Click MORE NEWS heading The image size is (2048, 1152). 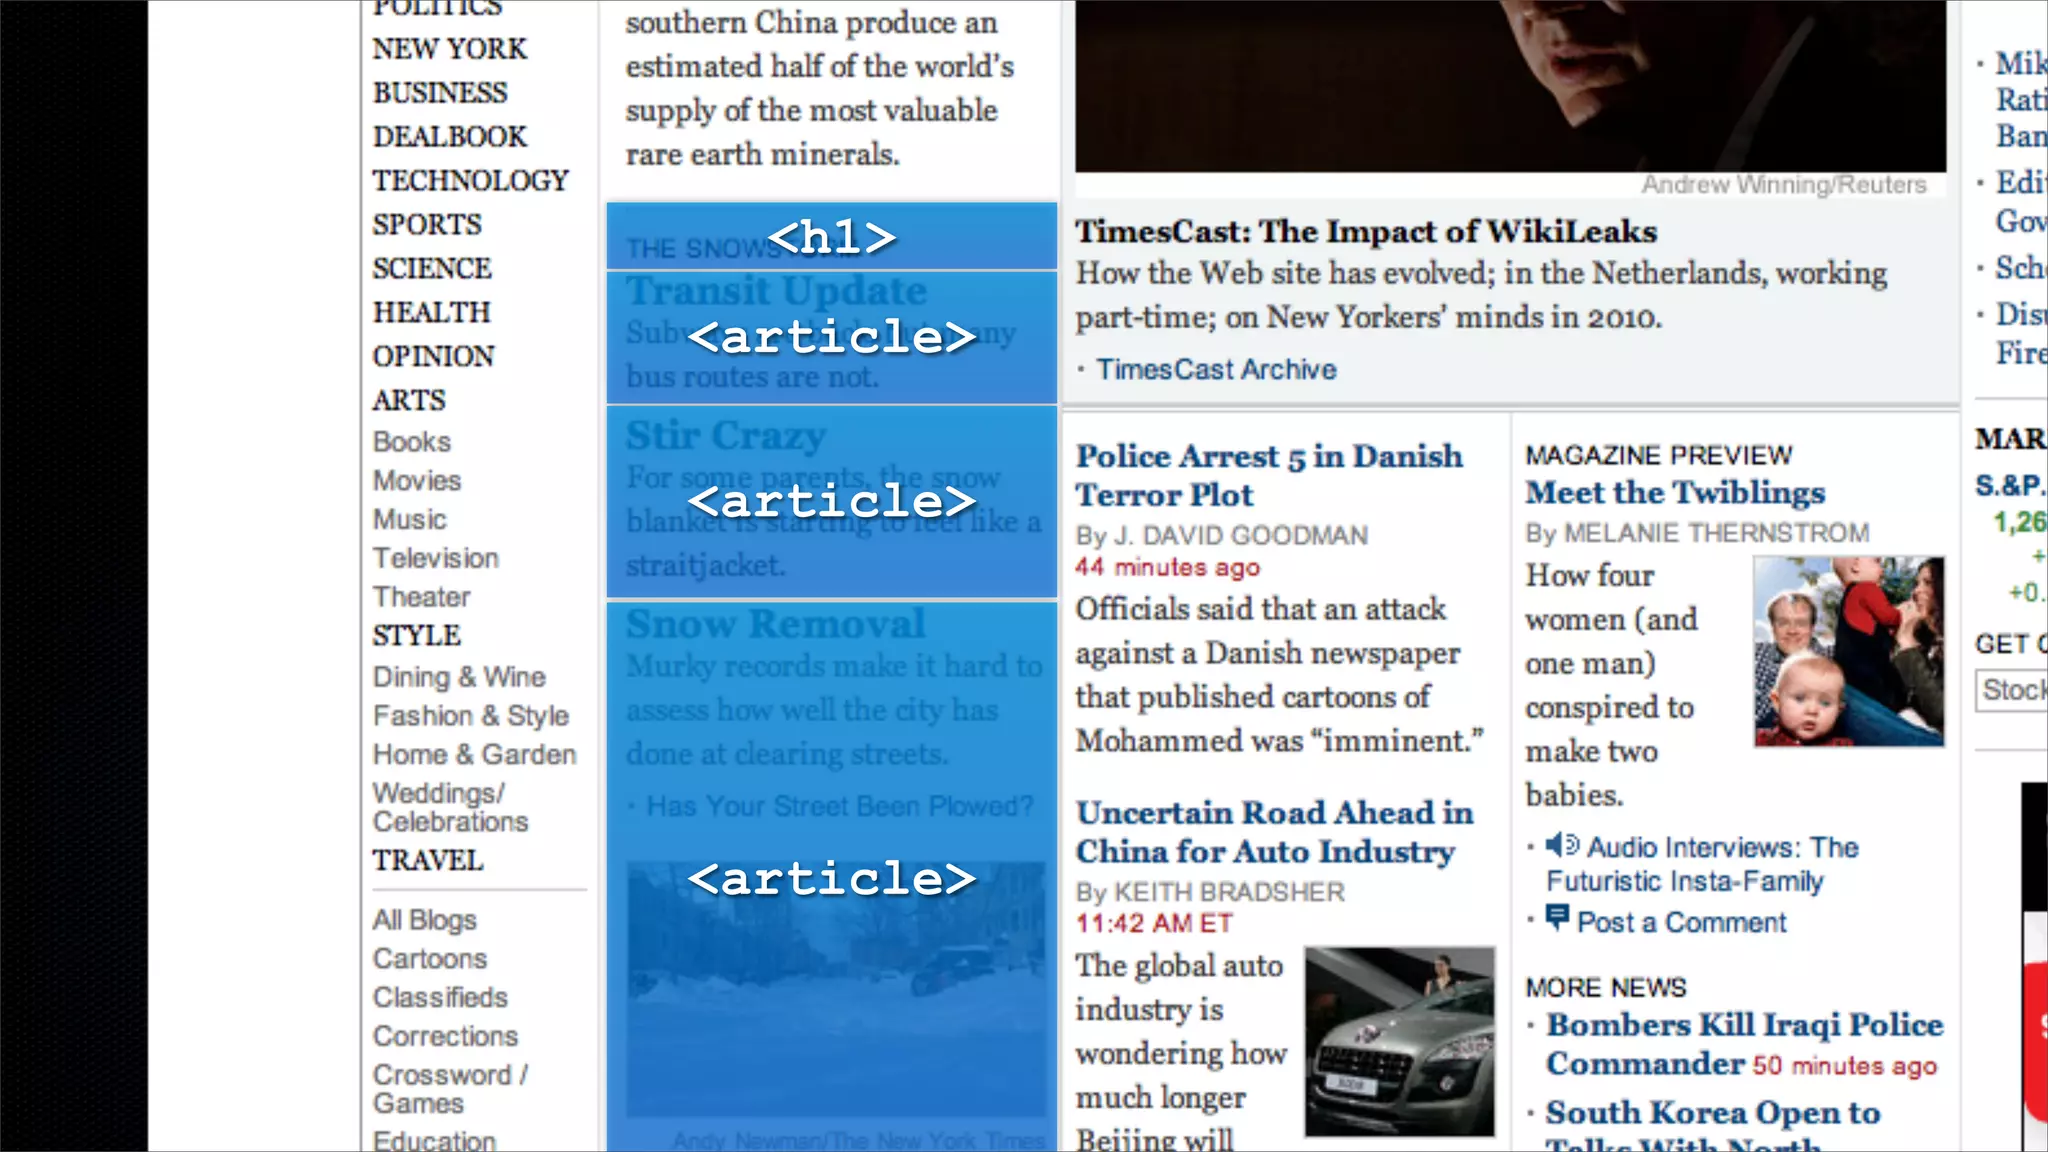[x=1606, y=988]
